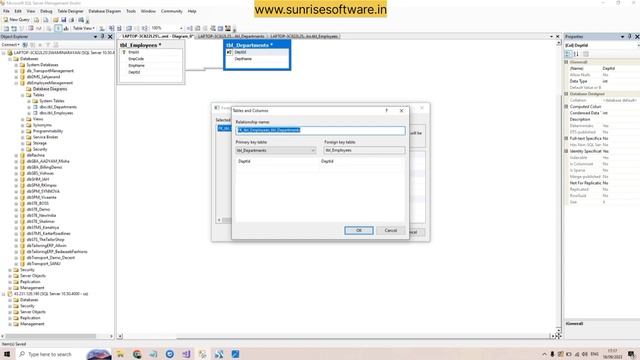640x360 pixels.
Task: Click the Open File folder icon in toolbar
Action: click(55, 20)
